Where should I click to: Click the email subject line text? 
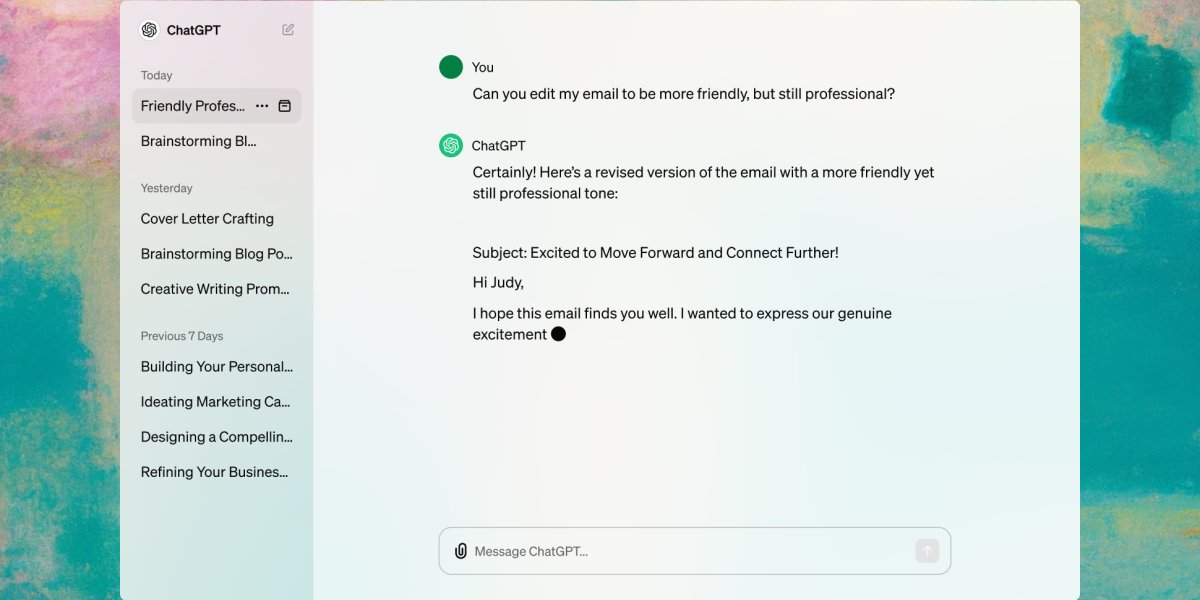[x=655, y=253]
